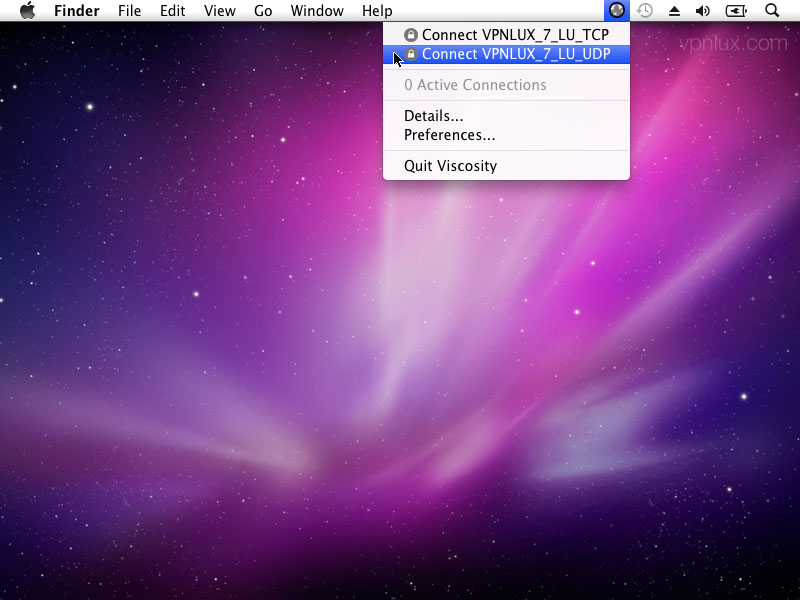Open the Window menu
Image resolution: width=800 pixels, height=600 pixels.
pos(317,11)
